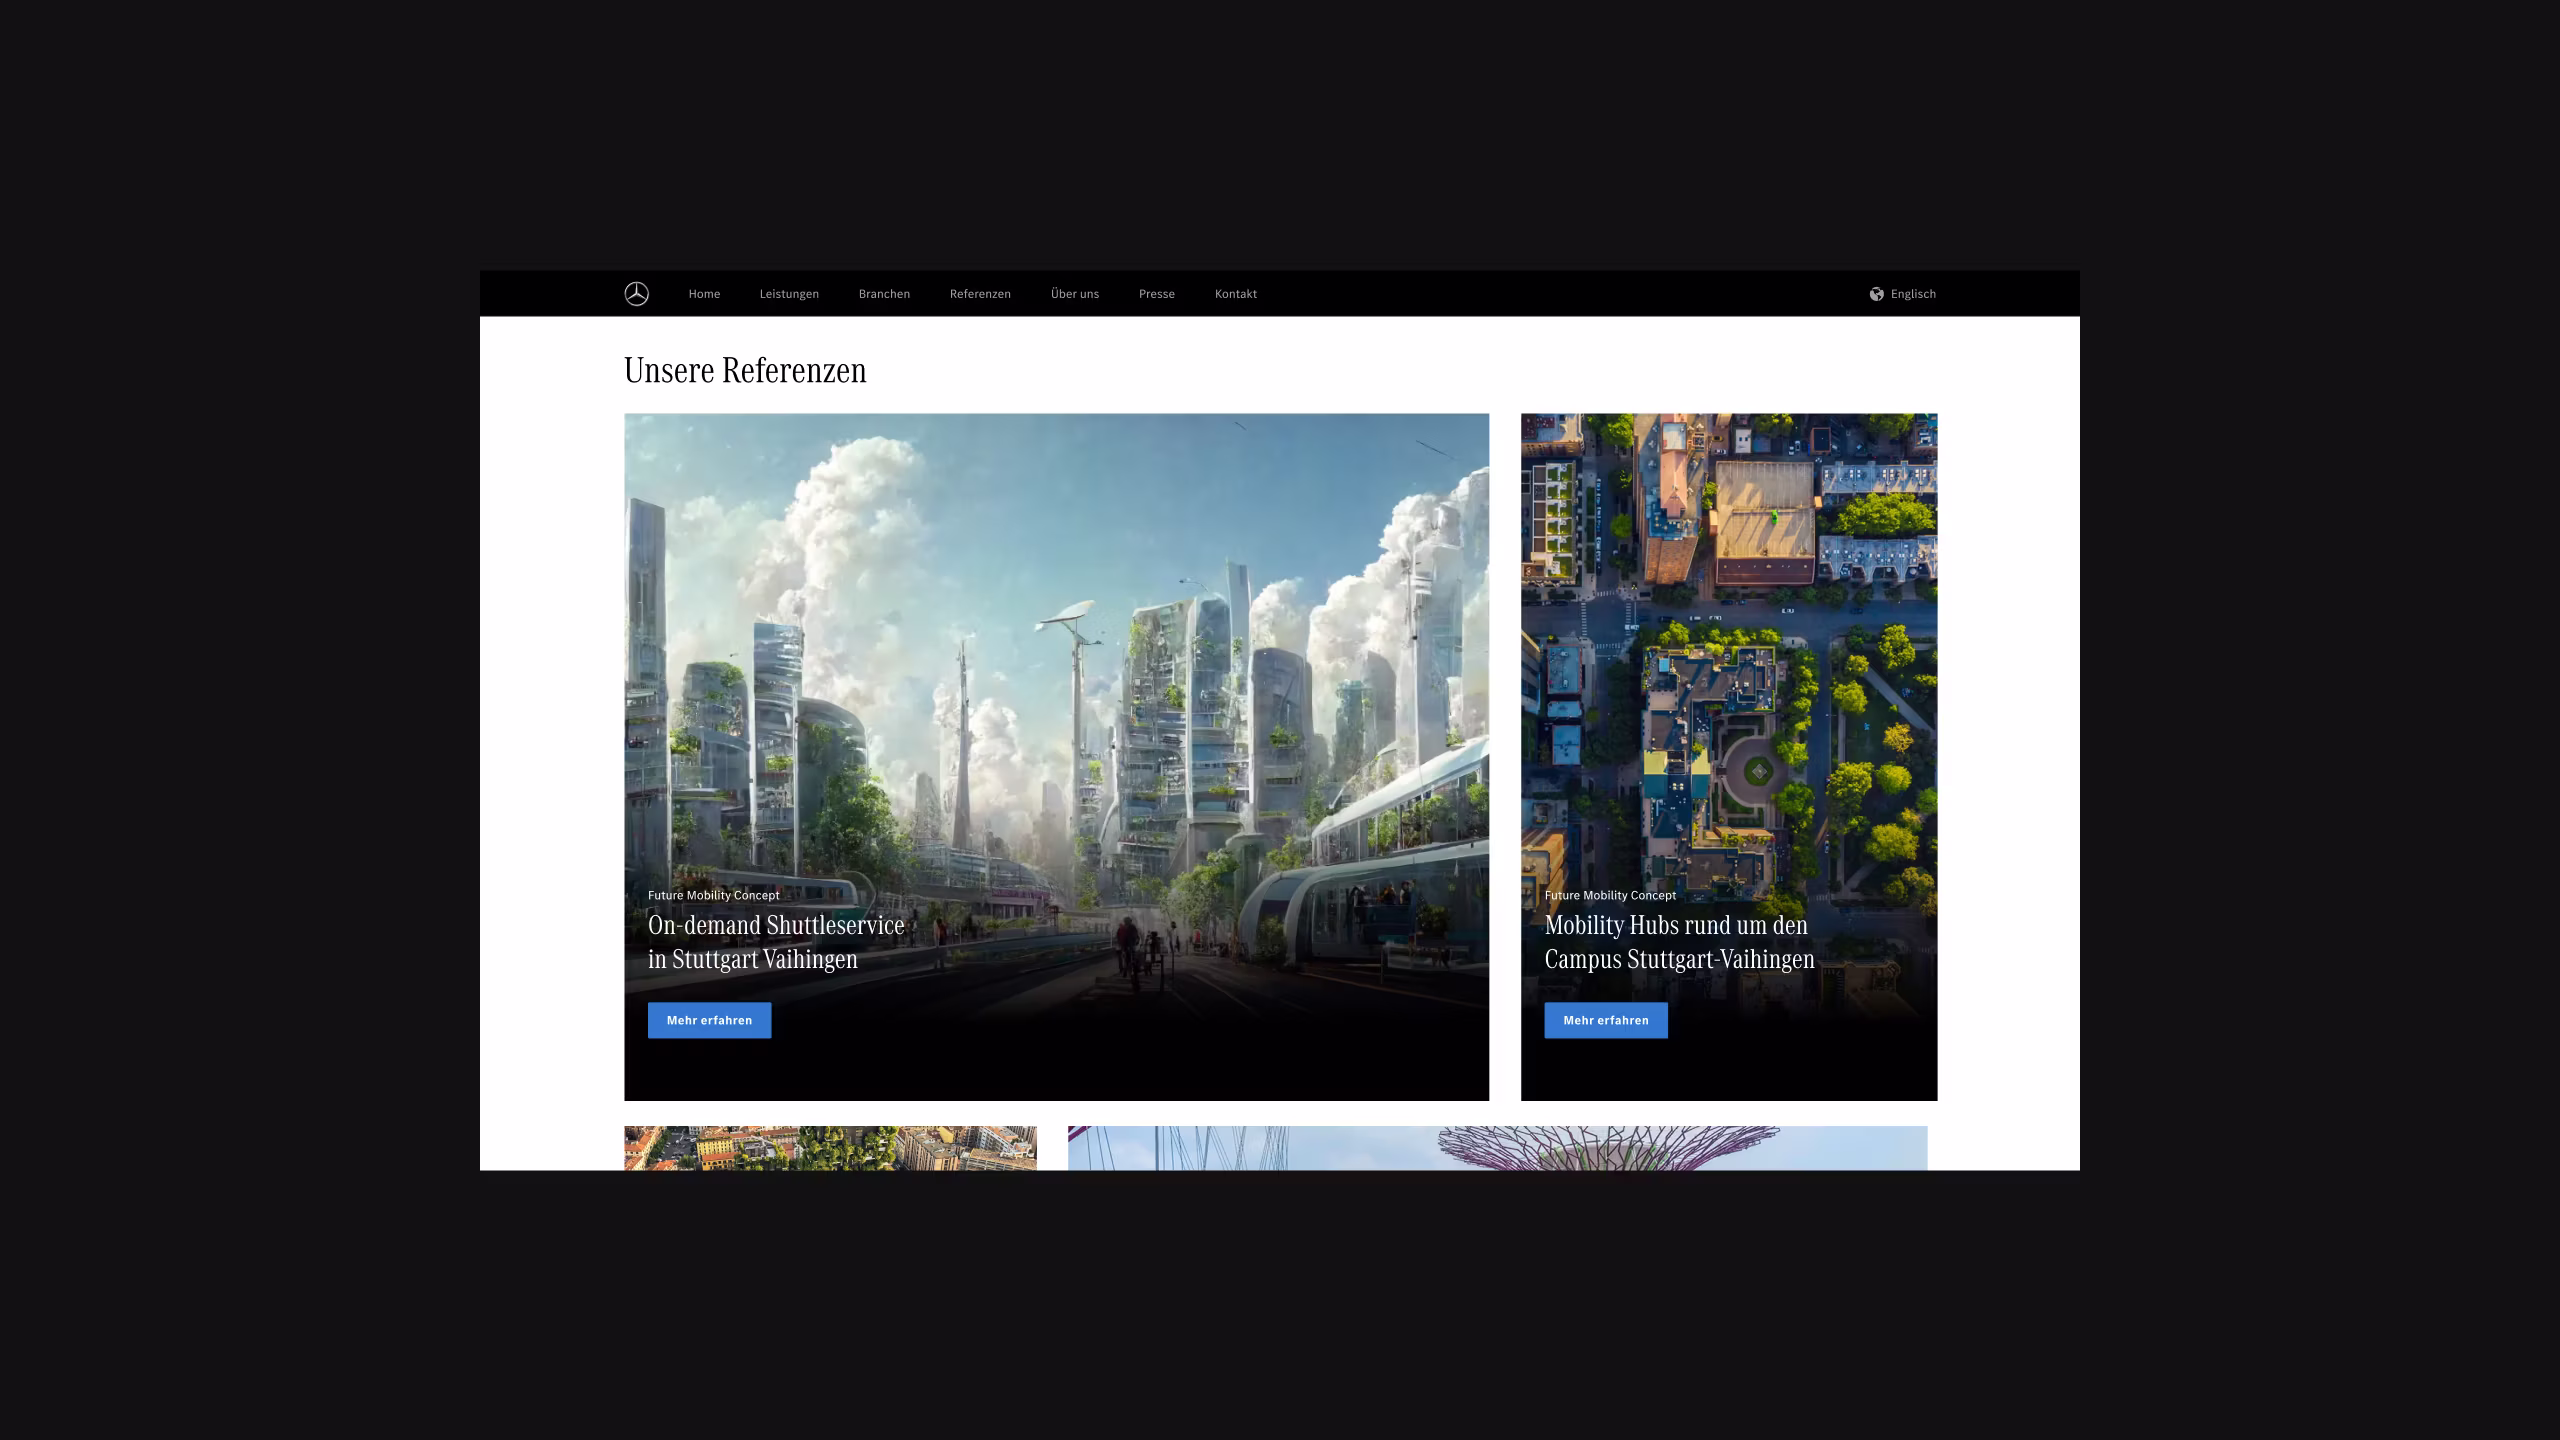Open the On-demand Shuttleservice title

775,942
